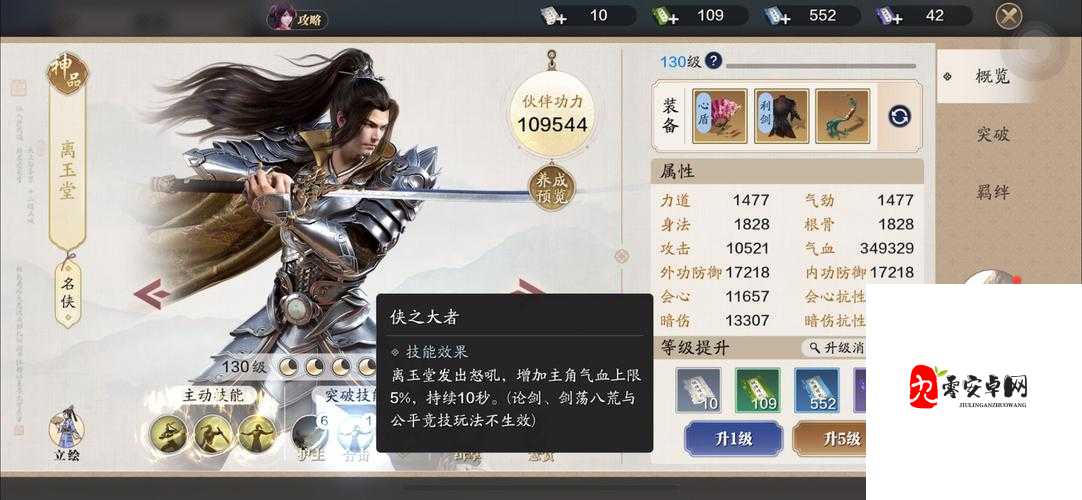Open the 攻略 guide avatar icon

point(282,17)
